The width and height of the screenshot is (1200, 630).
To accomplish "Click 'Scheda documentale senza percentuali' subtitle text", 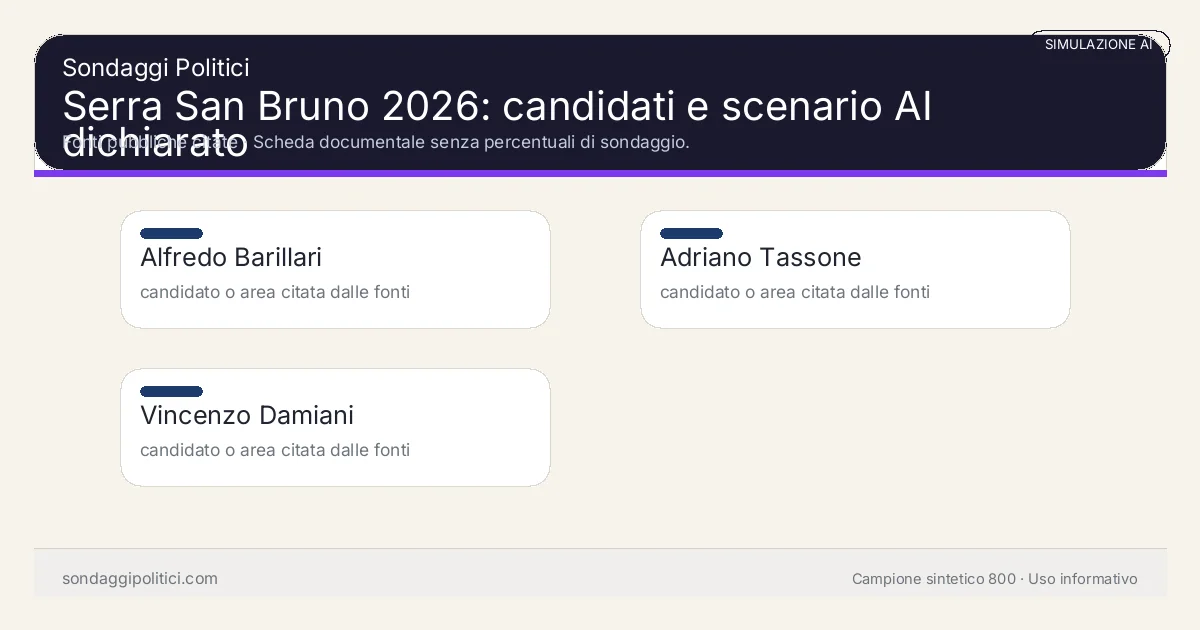I will pyautogui.click(x=470, y=142).
